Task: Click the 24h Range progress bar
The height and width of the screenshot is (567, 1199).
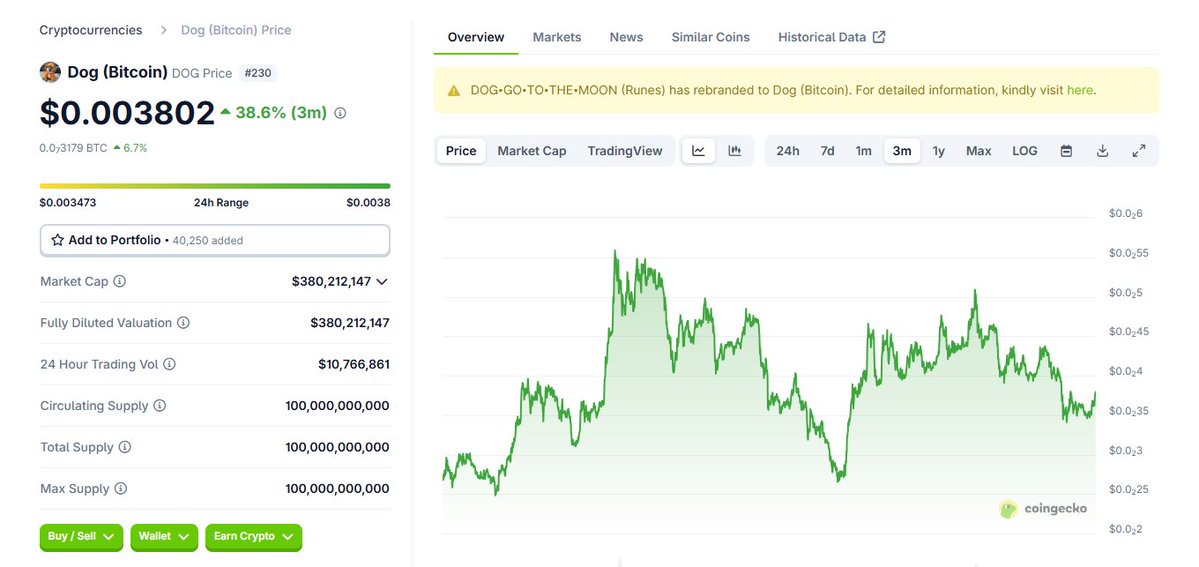Action: (215, 186)
